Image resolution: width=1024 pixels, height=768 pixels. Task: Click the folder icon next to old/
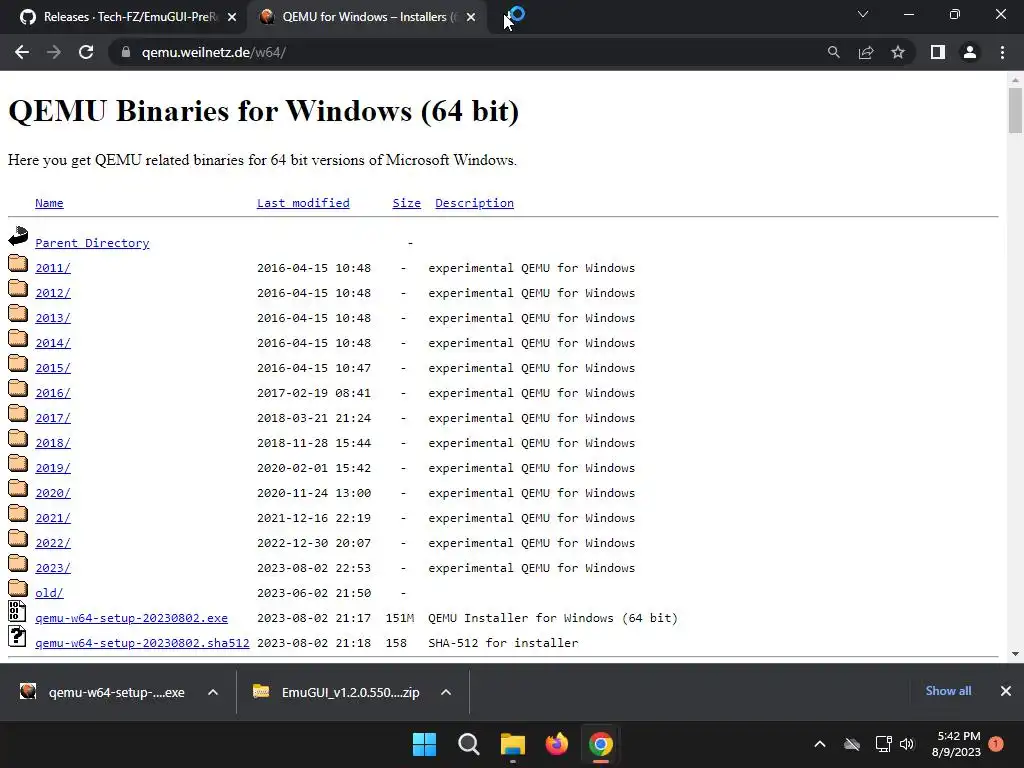point(18,588)
